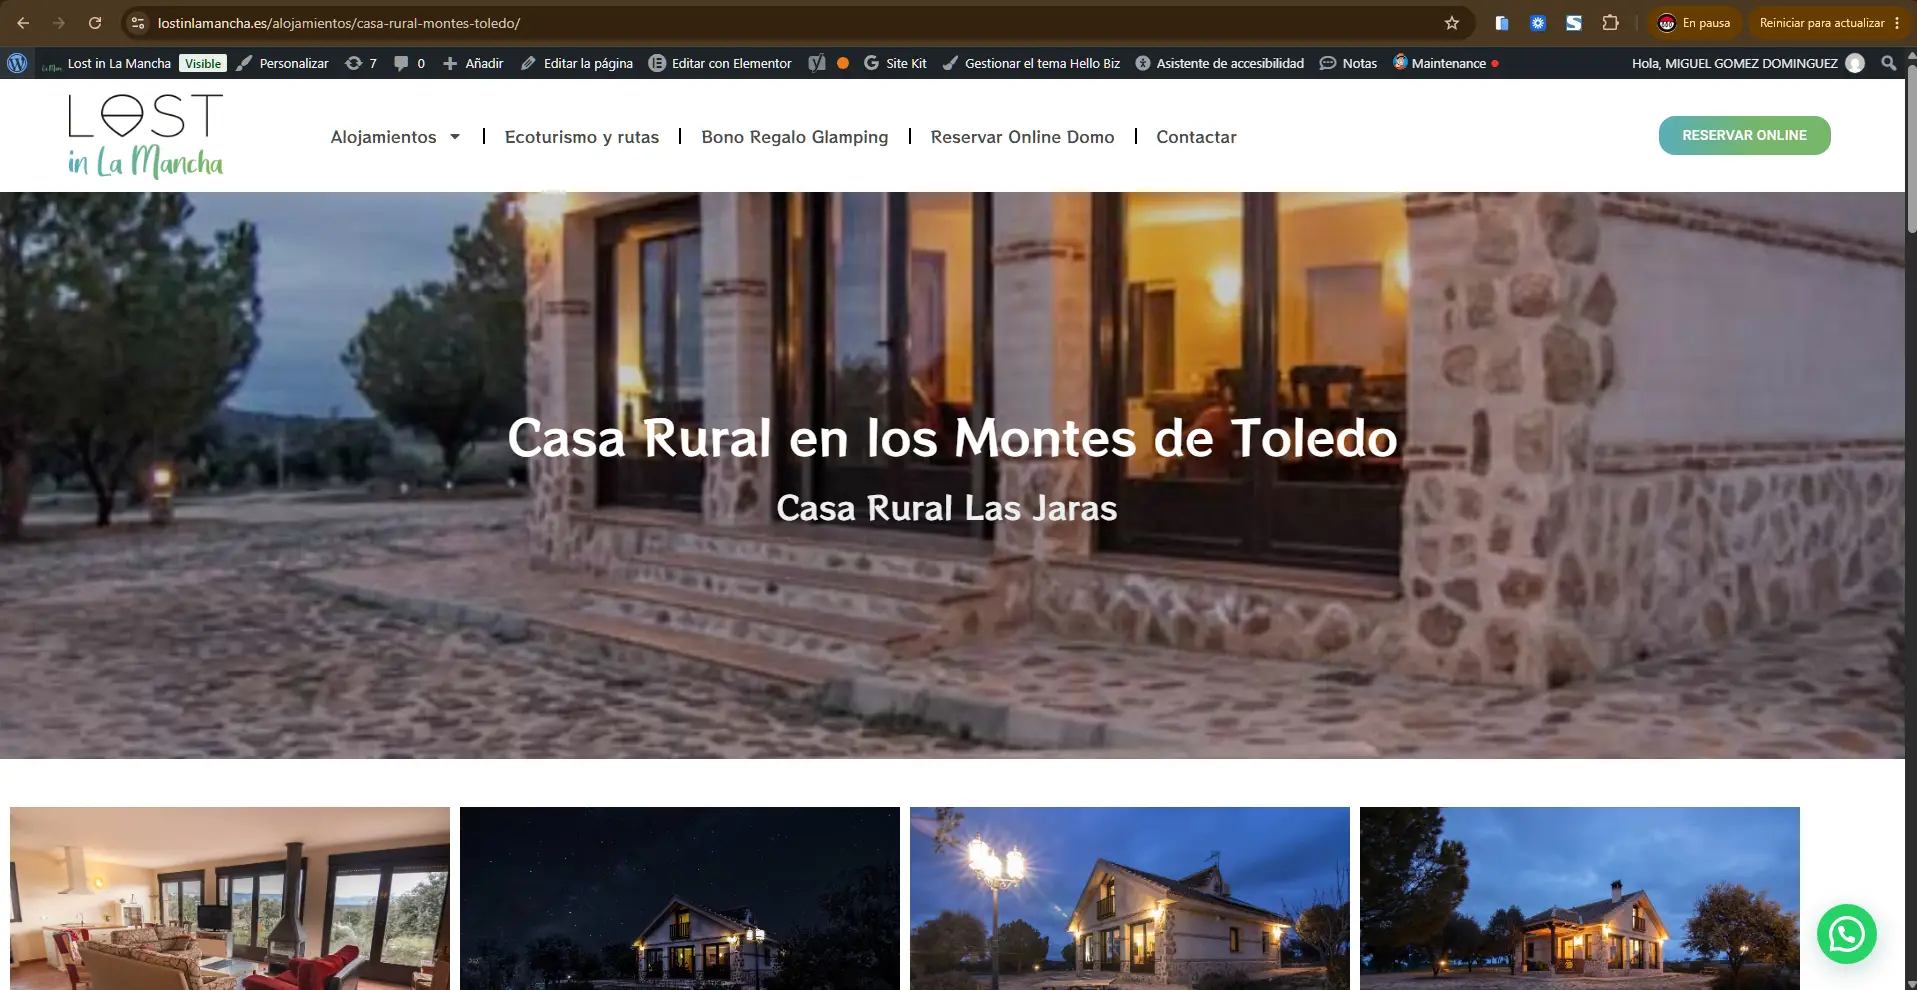
Task: Open Ecoturismo y rutas menu item
Action: coord(582,137)
